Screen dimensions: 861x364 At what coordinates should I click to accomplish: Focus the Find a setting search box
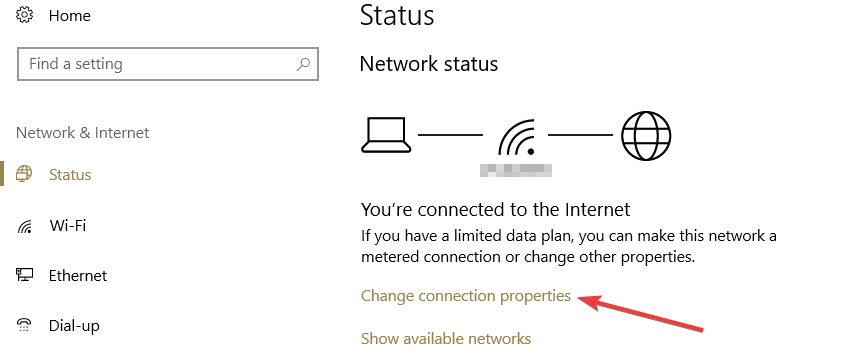pos(168,64)
